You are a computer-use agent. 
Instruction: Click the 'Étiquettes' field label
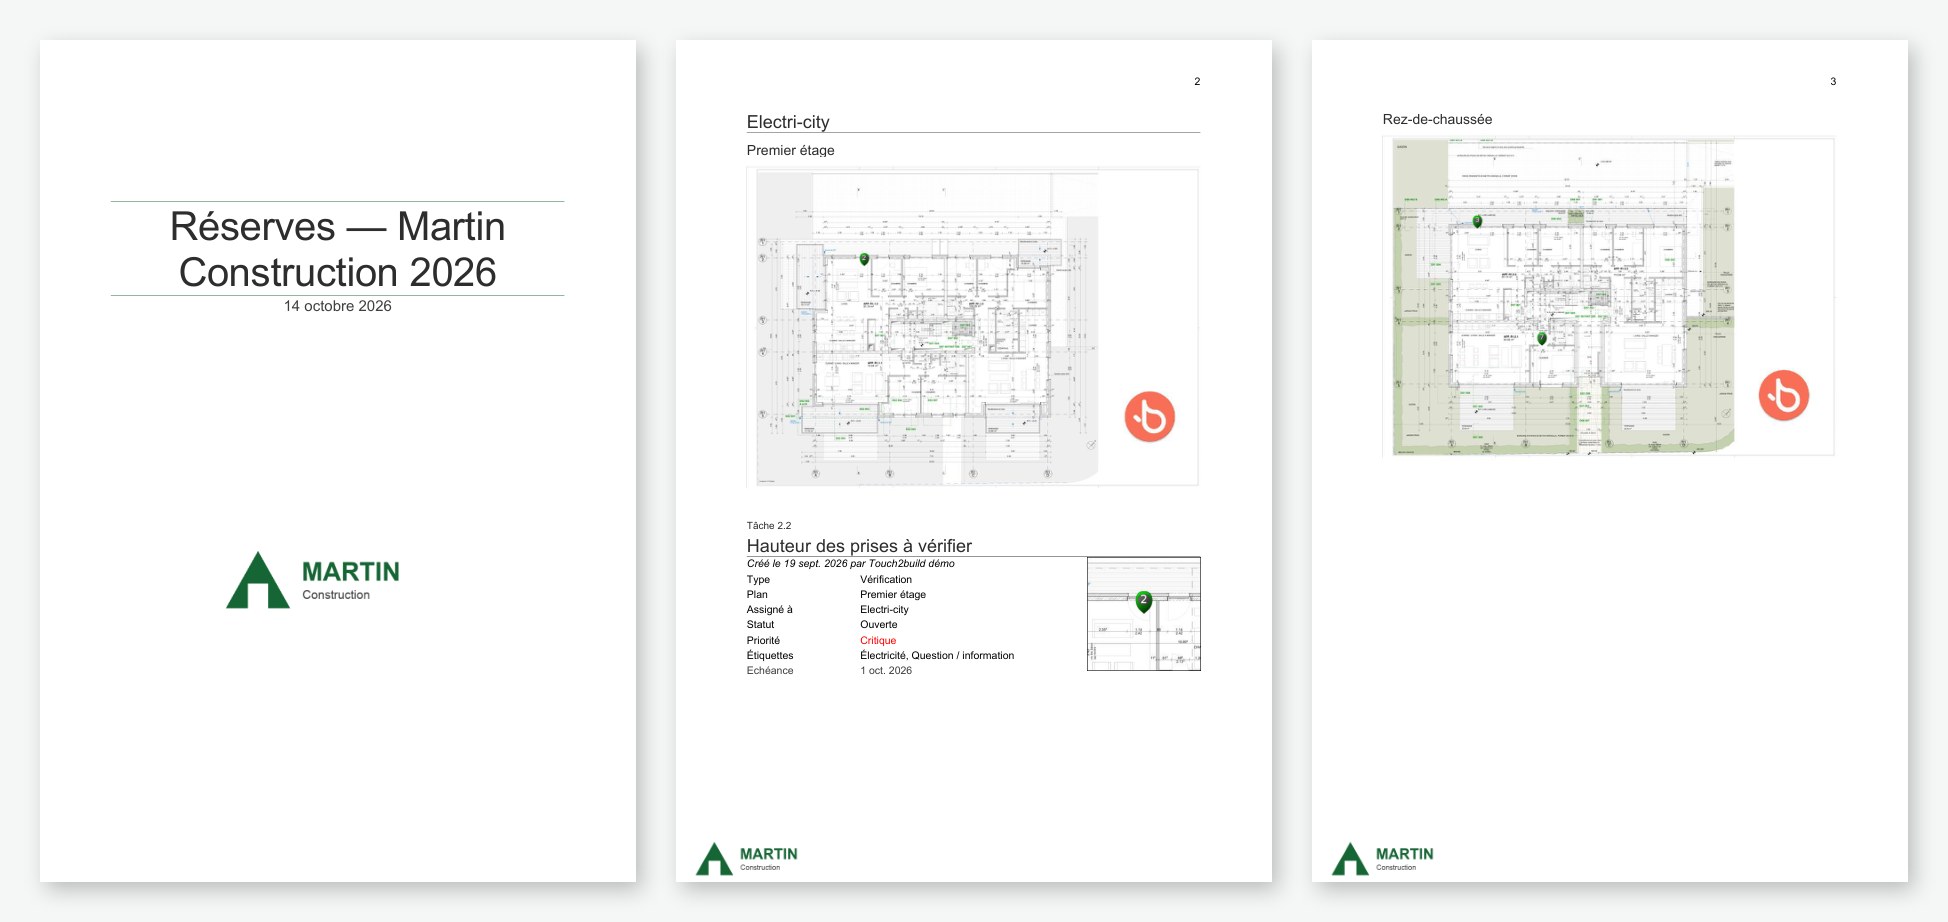770,655
